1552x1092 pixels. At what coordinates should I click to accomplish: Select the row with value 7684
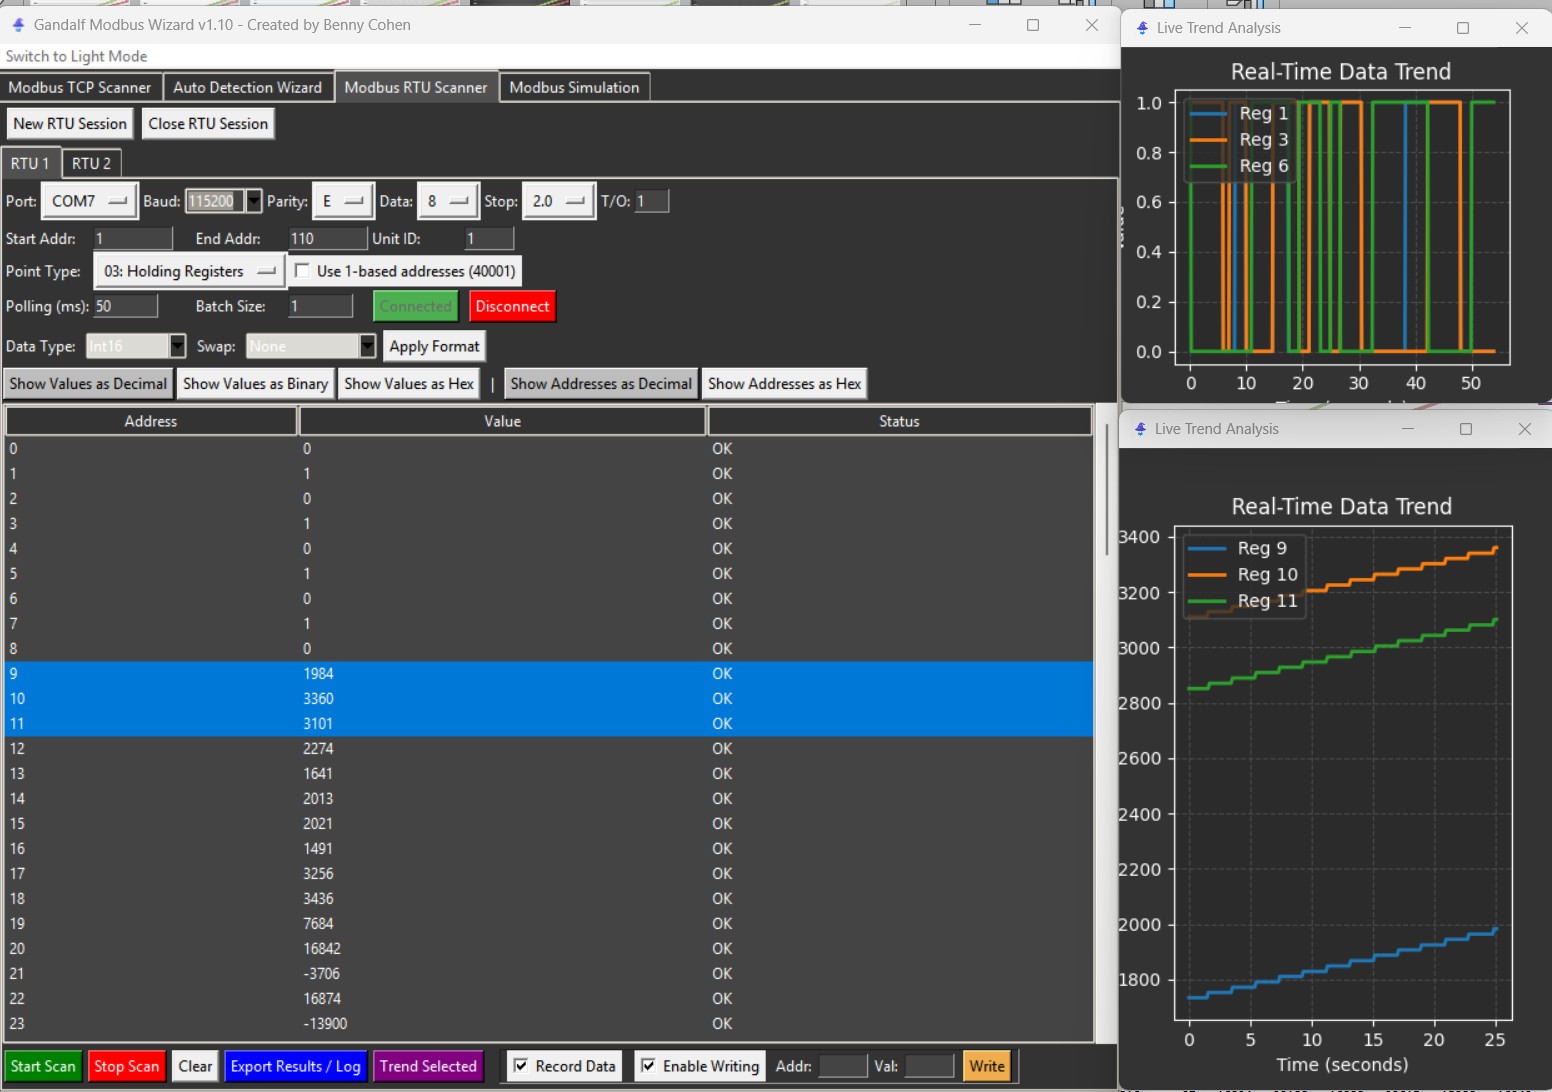pos(549,924)
